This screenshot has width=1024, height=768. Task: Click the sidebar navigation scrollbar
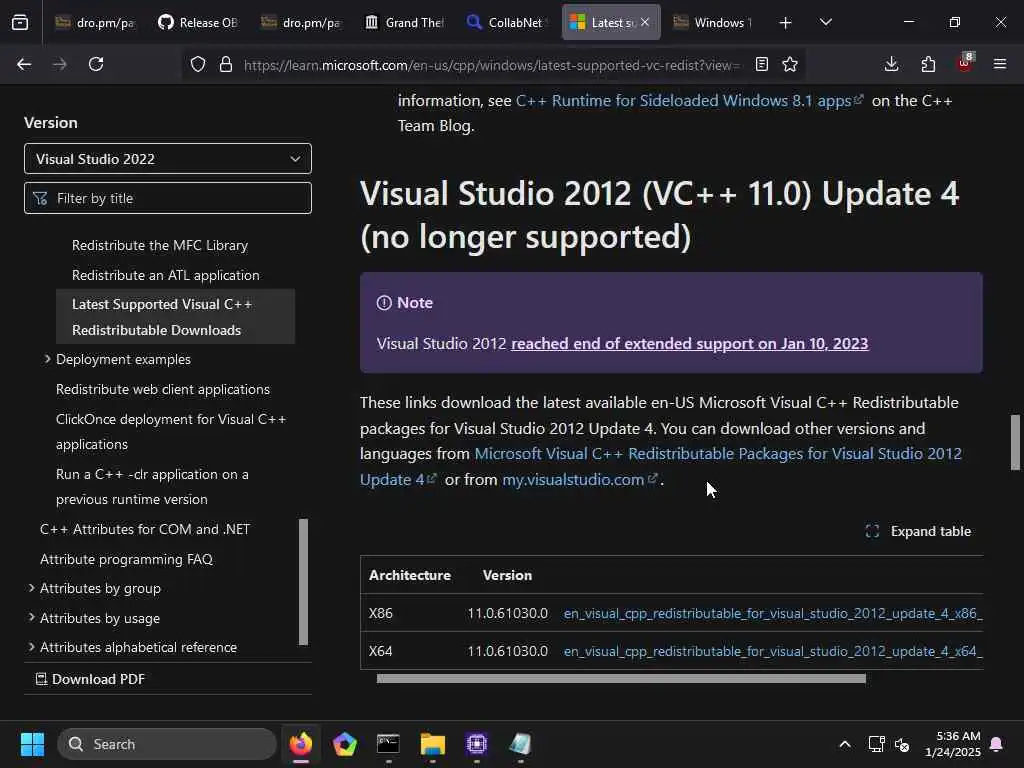tap(303, 581)
